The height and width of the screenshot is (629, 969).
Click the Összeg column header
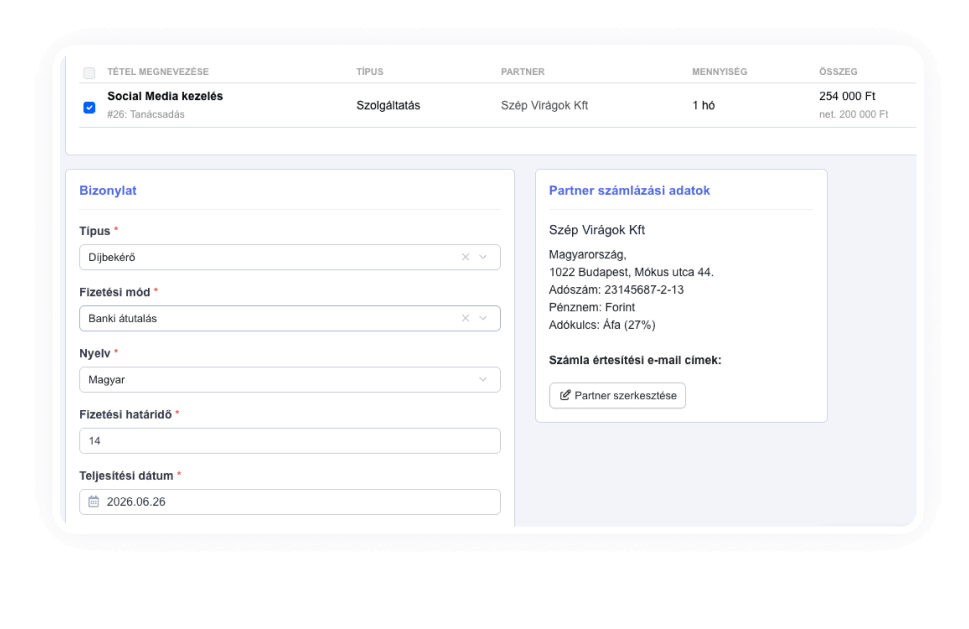coord(838,72)
